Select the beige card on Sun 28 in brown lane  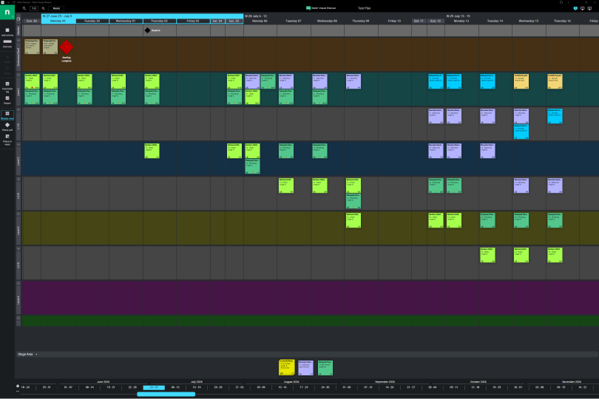pyautogui.click(x=32, y=47)
